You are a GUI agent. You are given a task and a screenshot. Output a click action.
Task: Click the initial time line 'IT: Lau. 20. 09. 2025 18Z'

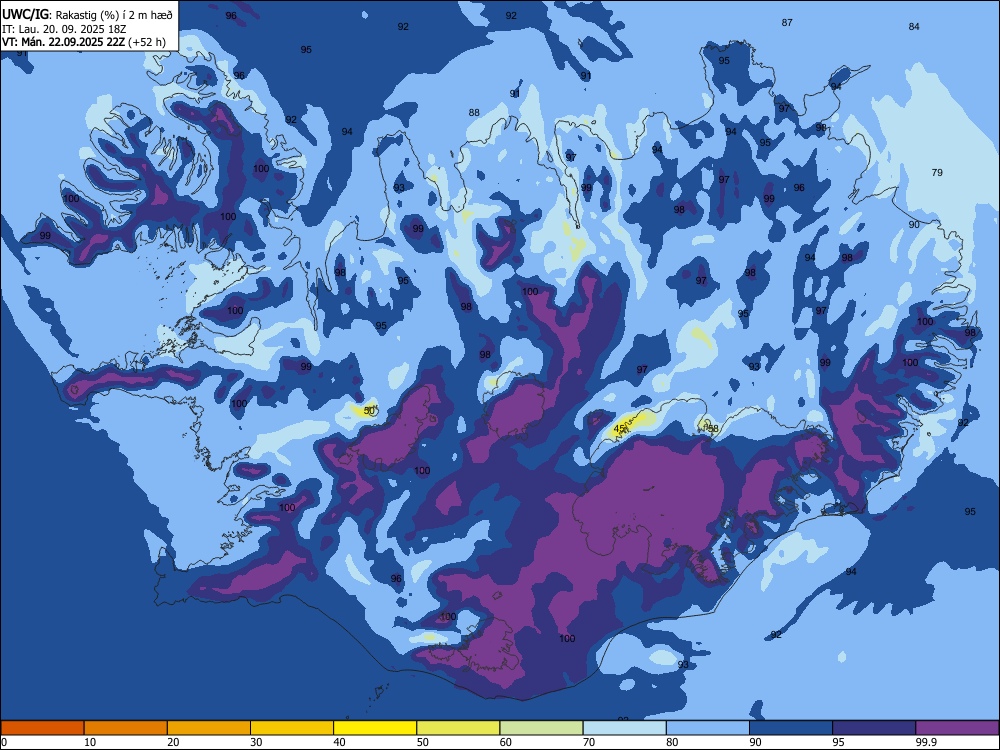pyautogui.click(x=64, y=29)
